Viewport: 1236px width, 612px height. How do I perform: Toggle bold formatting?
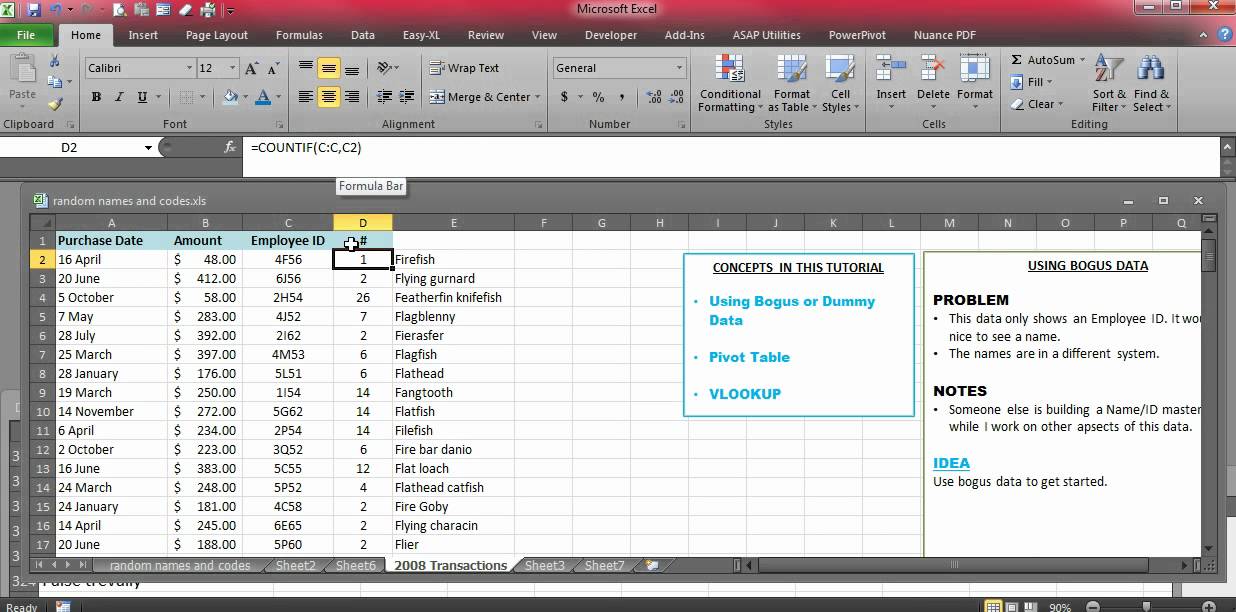pos(96,98)
